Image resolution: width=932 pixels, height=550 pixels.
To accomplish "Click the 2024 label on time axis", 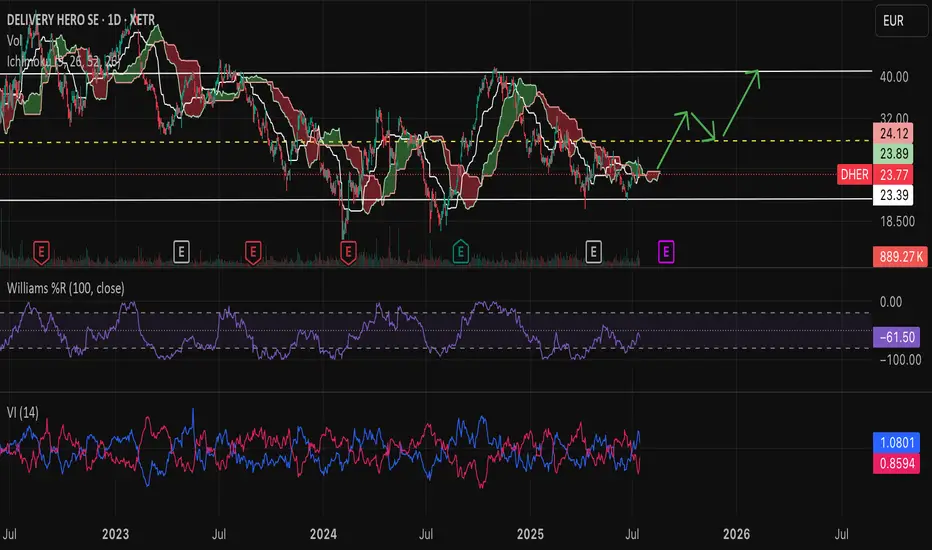I will [323, 534].
